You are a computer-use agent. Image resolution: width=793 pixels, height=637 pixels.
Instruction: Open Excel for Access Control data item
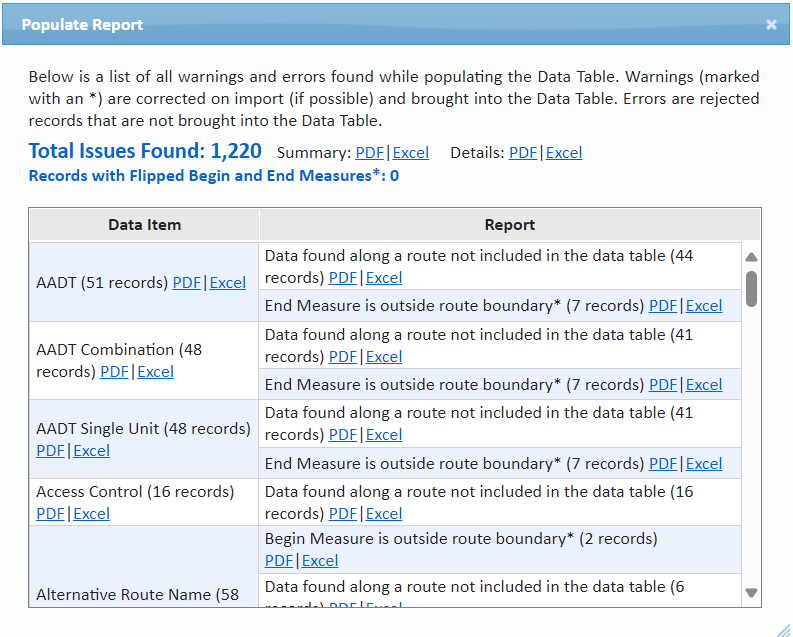92,514
